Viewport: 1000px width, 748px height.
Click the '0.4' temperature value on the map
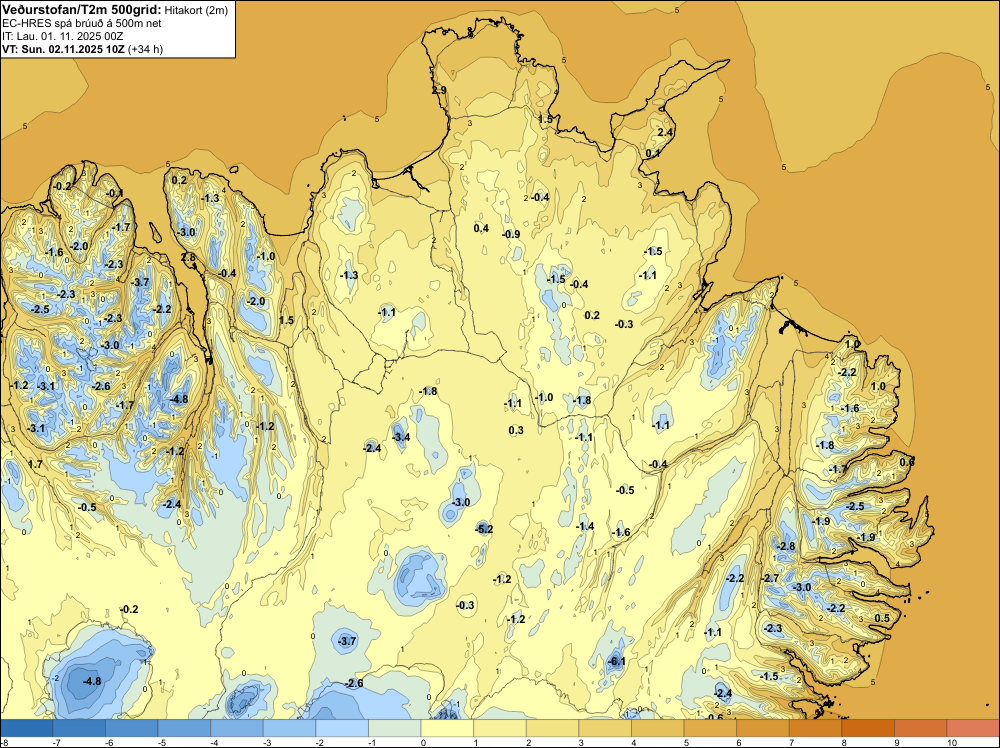[x=481, y=228]
